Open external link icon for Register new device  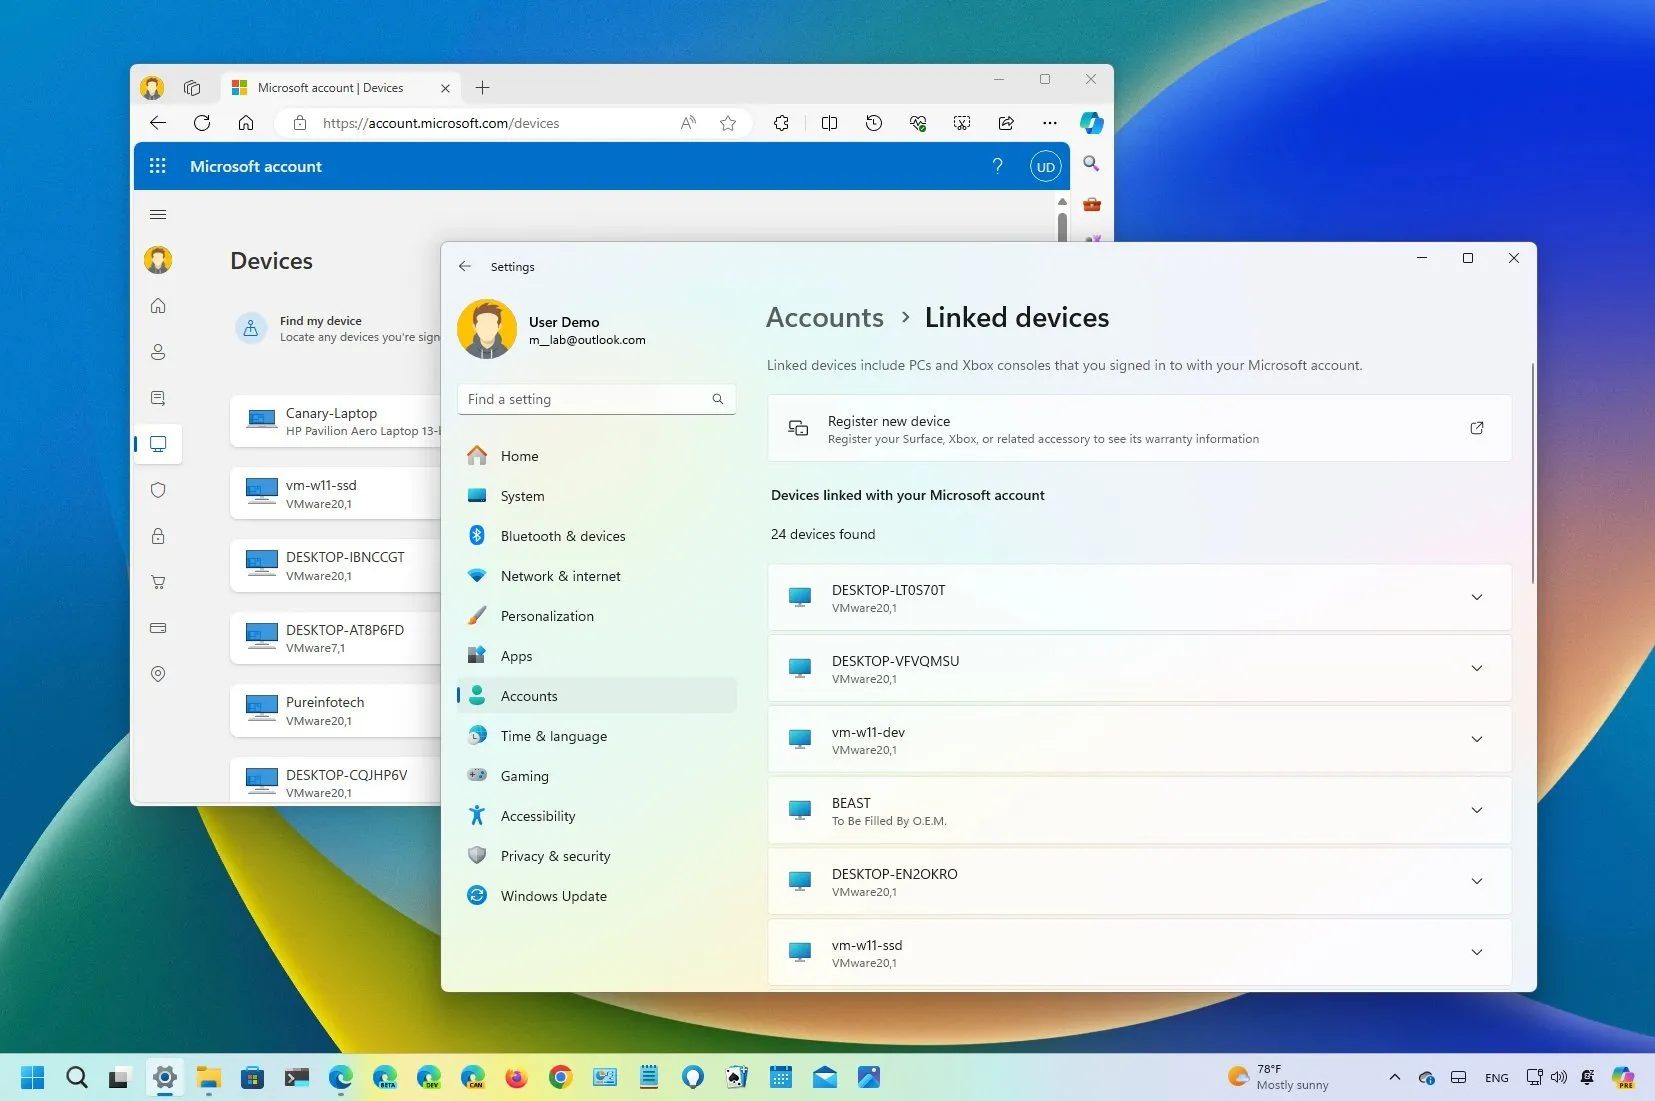pos(1477,428)
